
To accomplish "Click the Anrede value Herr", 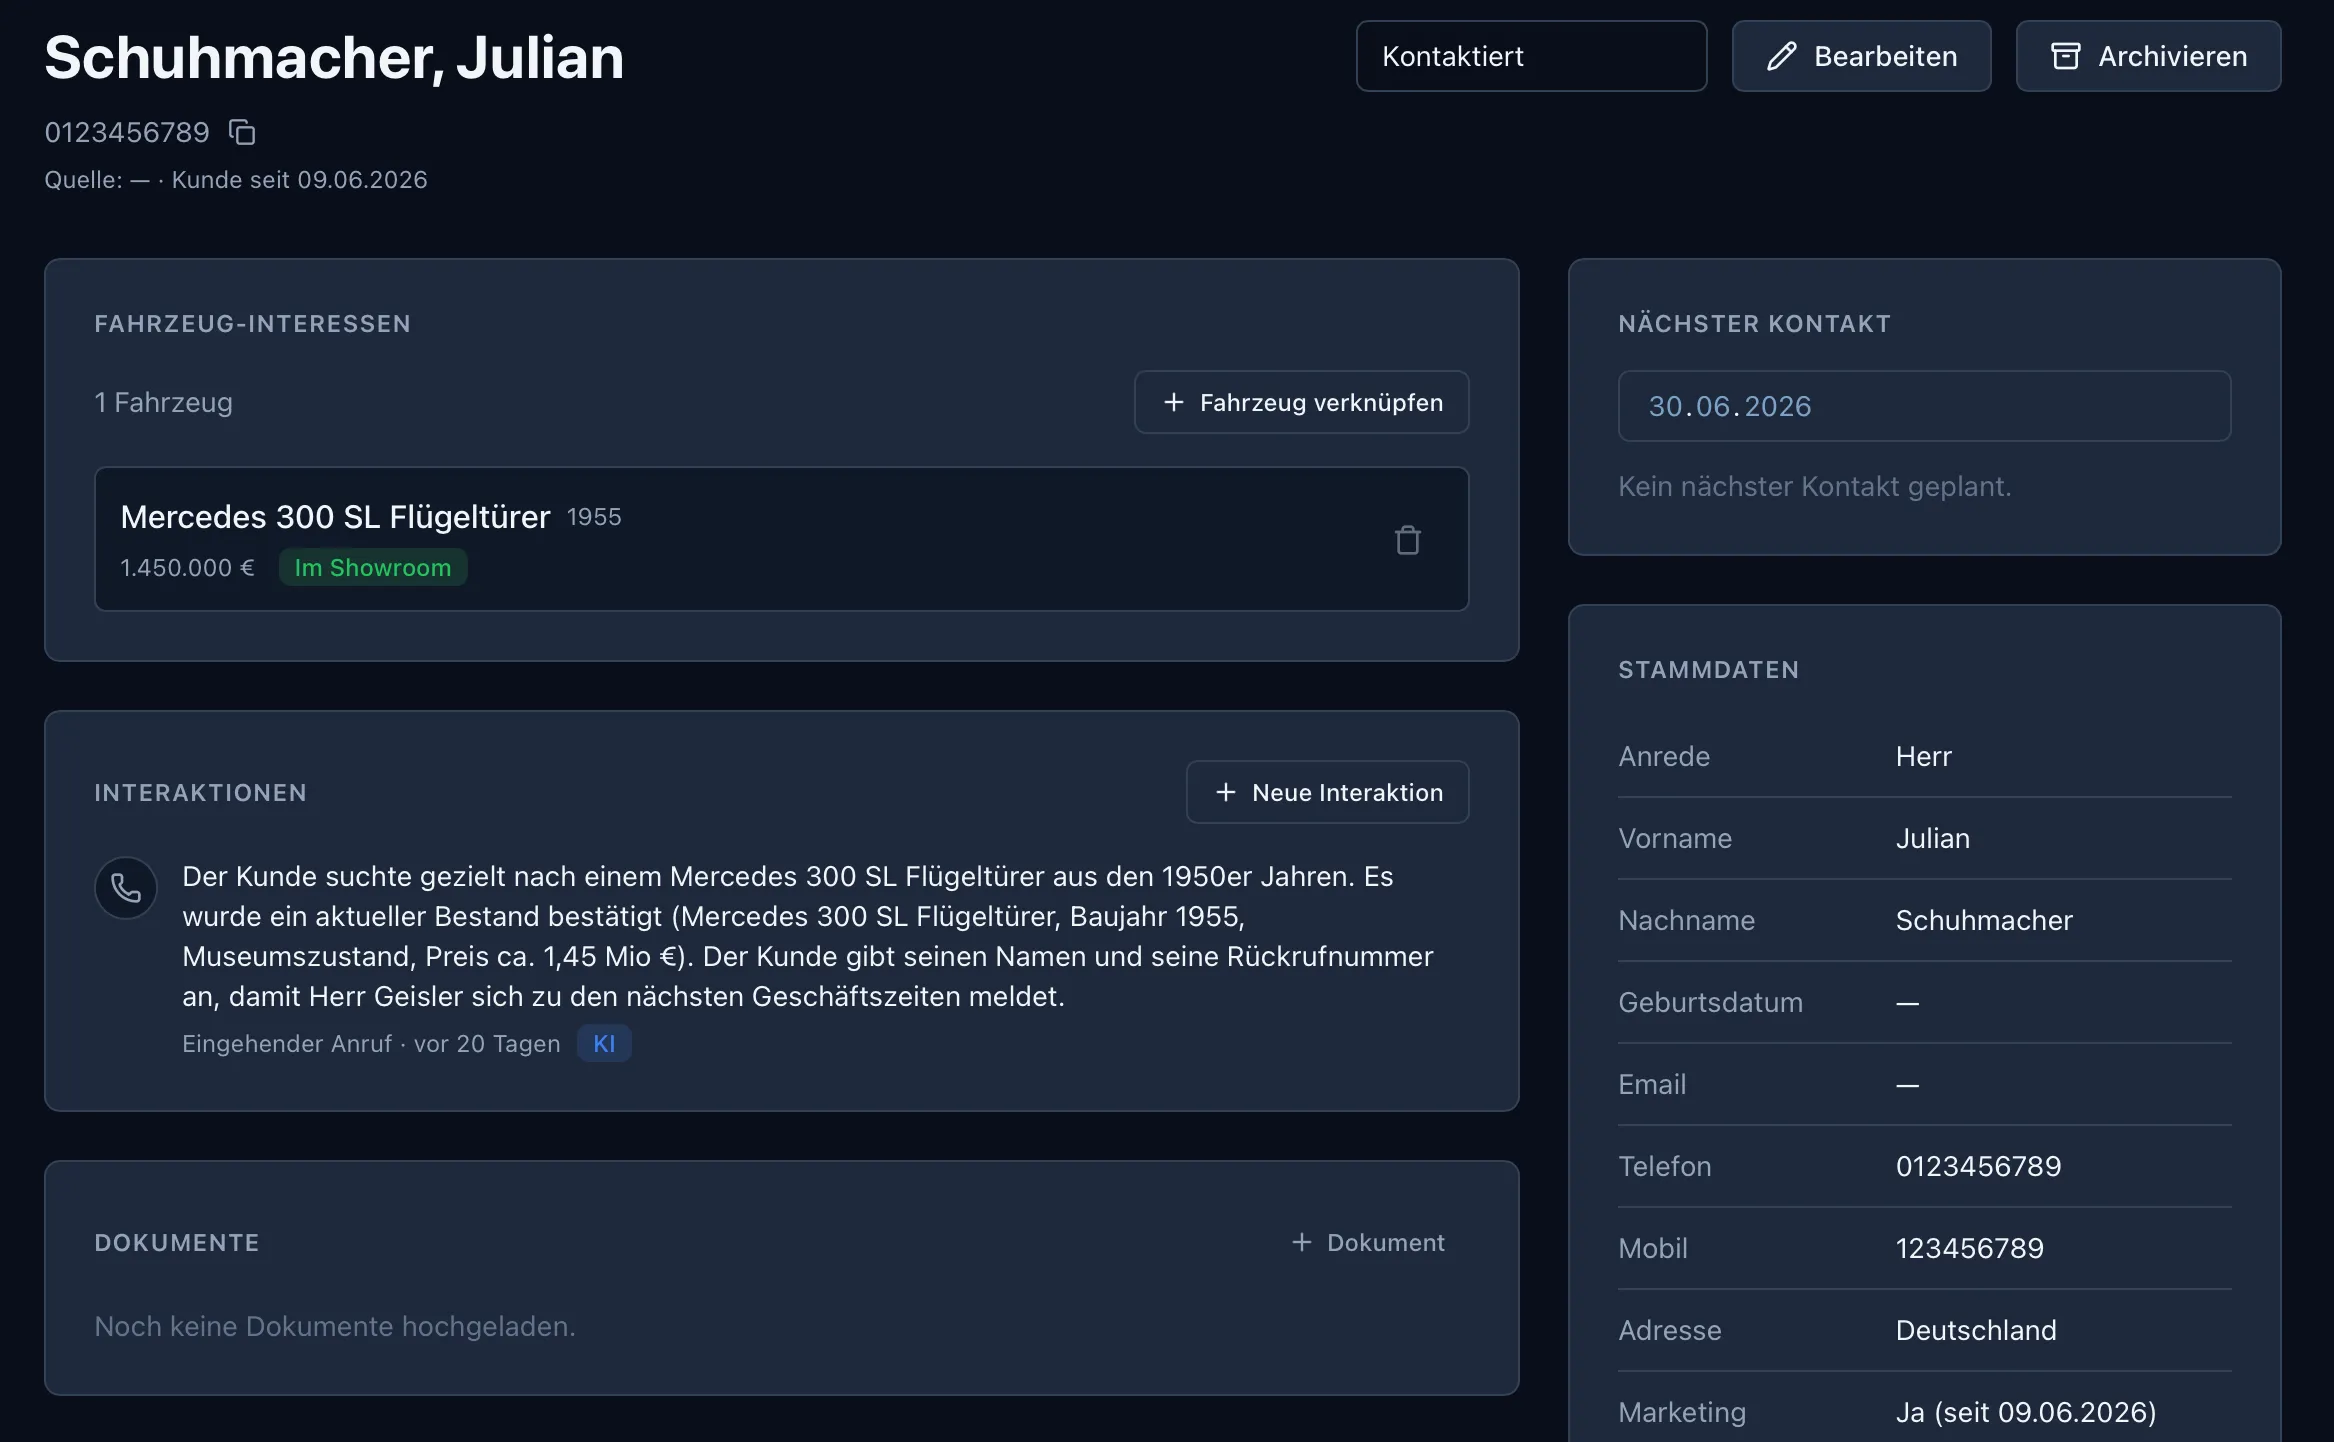I will [1923, 756].
